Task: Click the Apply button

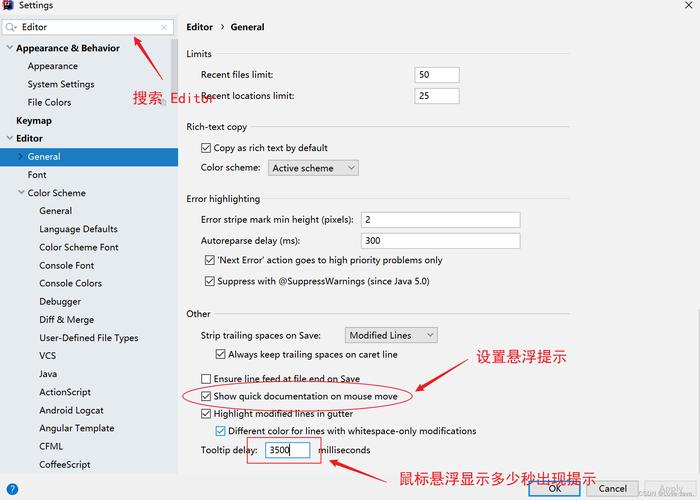Action: [671, 489]
